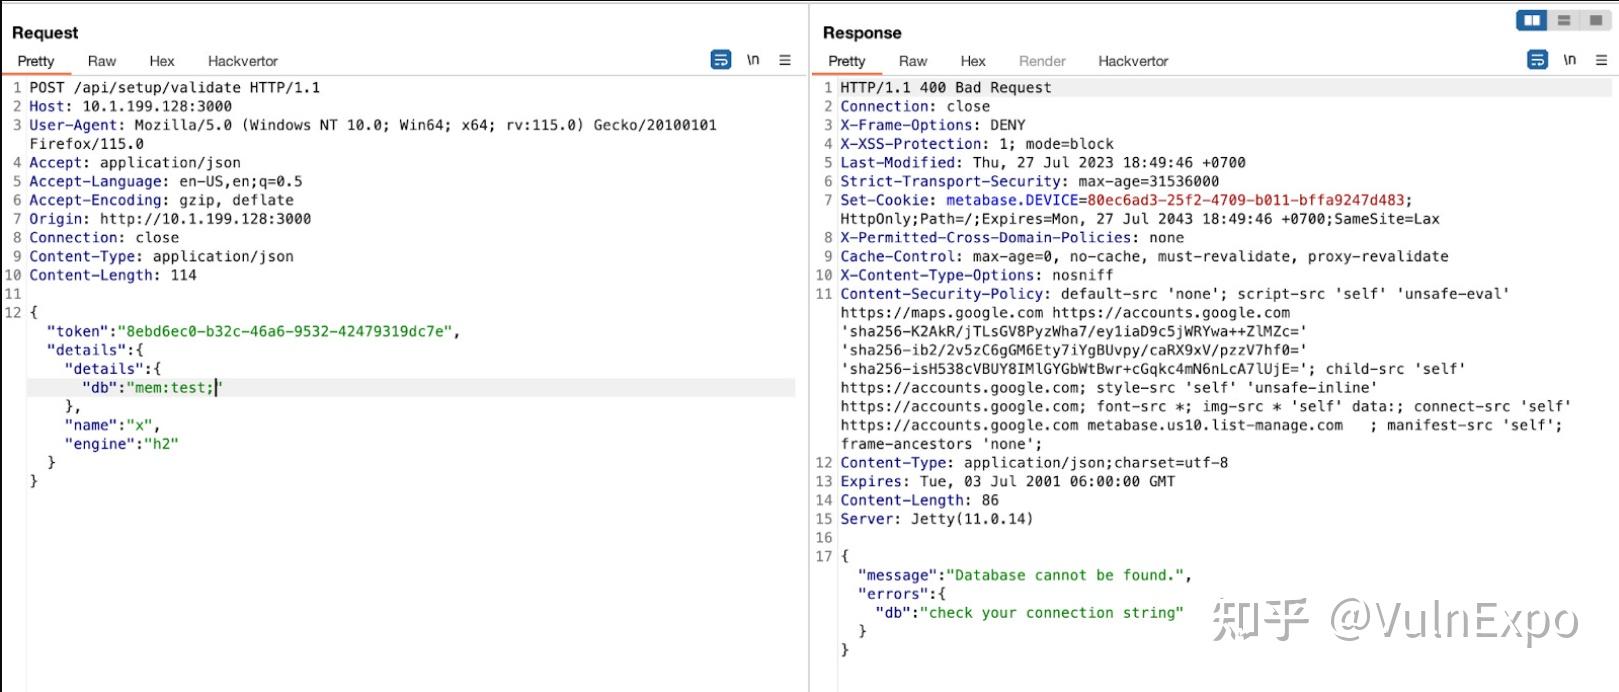Toggle word wrap in the Request panel

(721, 60)
